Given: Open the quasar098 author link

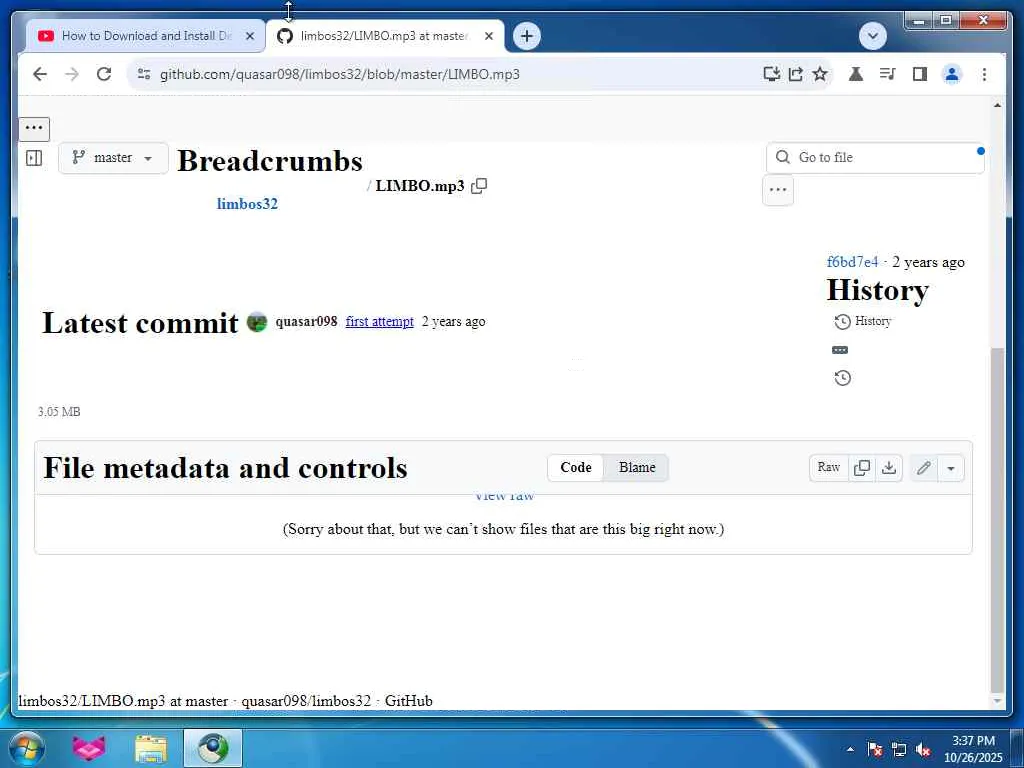Looking at the screenshot, I should coord(306,321).
